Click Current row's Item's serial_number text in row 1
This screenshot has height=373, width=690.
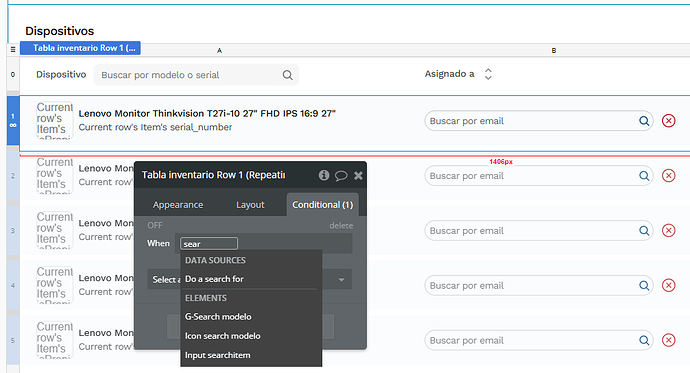point(155,127)
